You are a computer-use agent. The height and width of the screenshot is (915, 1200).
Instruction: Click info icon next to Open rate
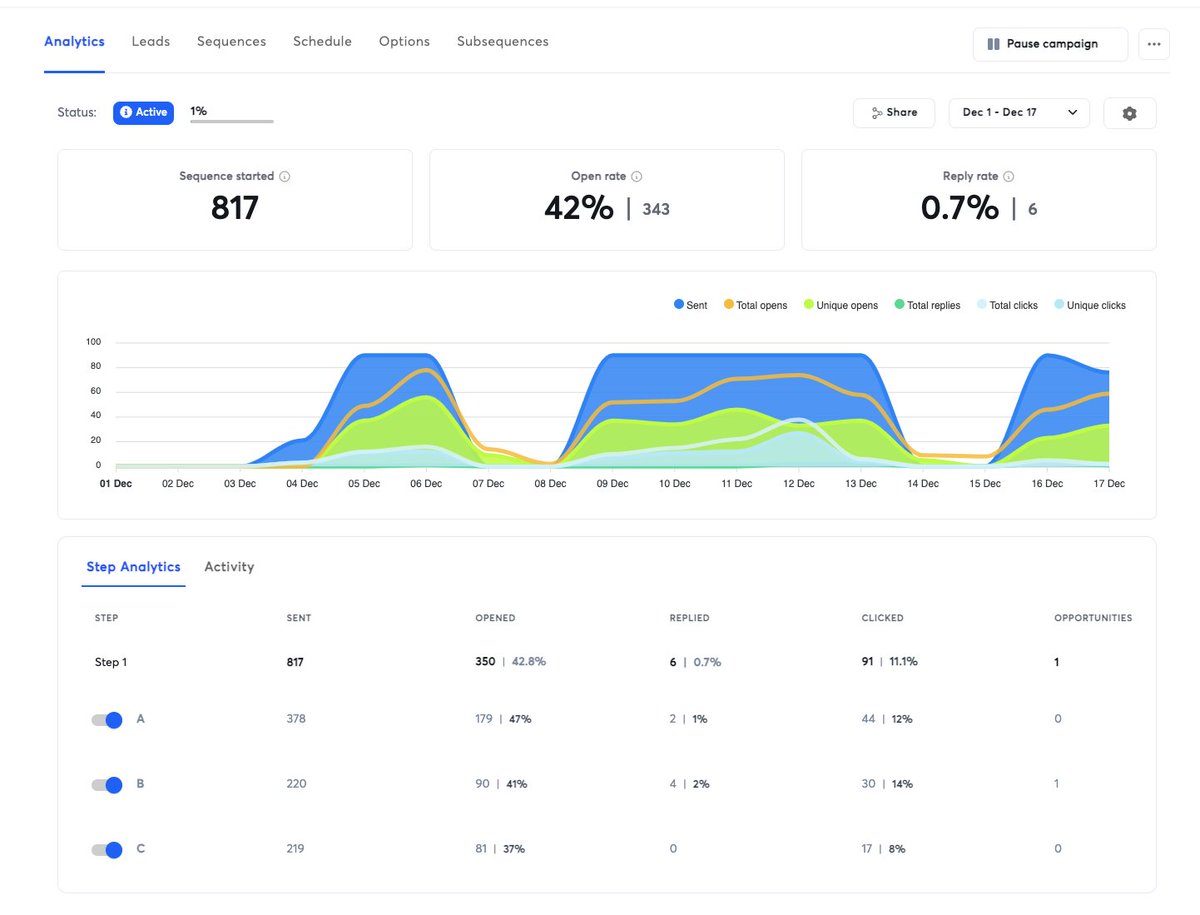637,177
